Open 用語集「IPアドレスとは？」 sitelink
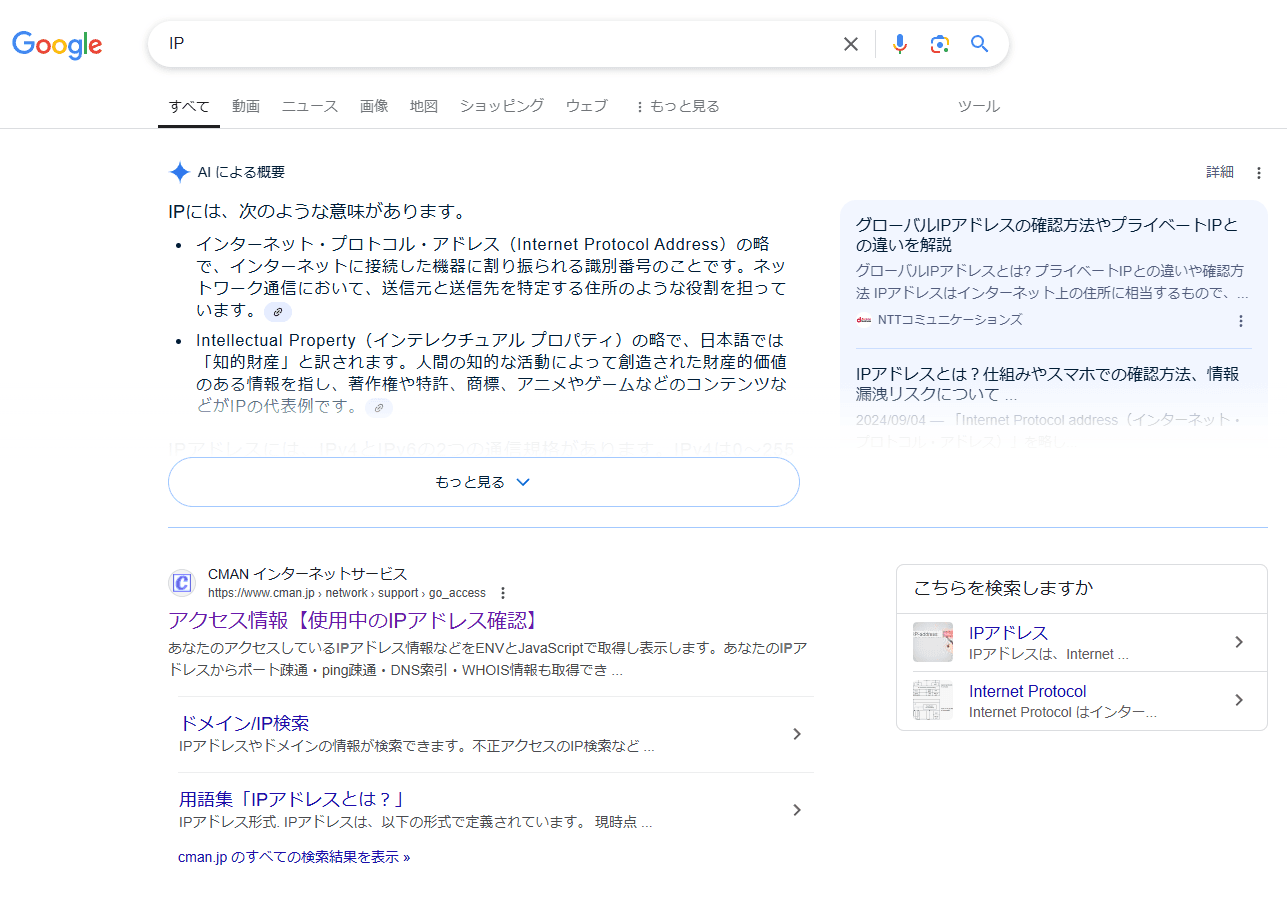Screen dimensions: 1287x898 (295, 799)
